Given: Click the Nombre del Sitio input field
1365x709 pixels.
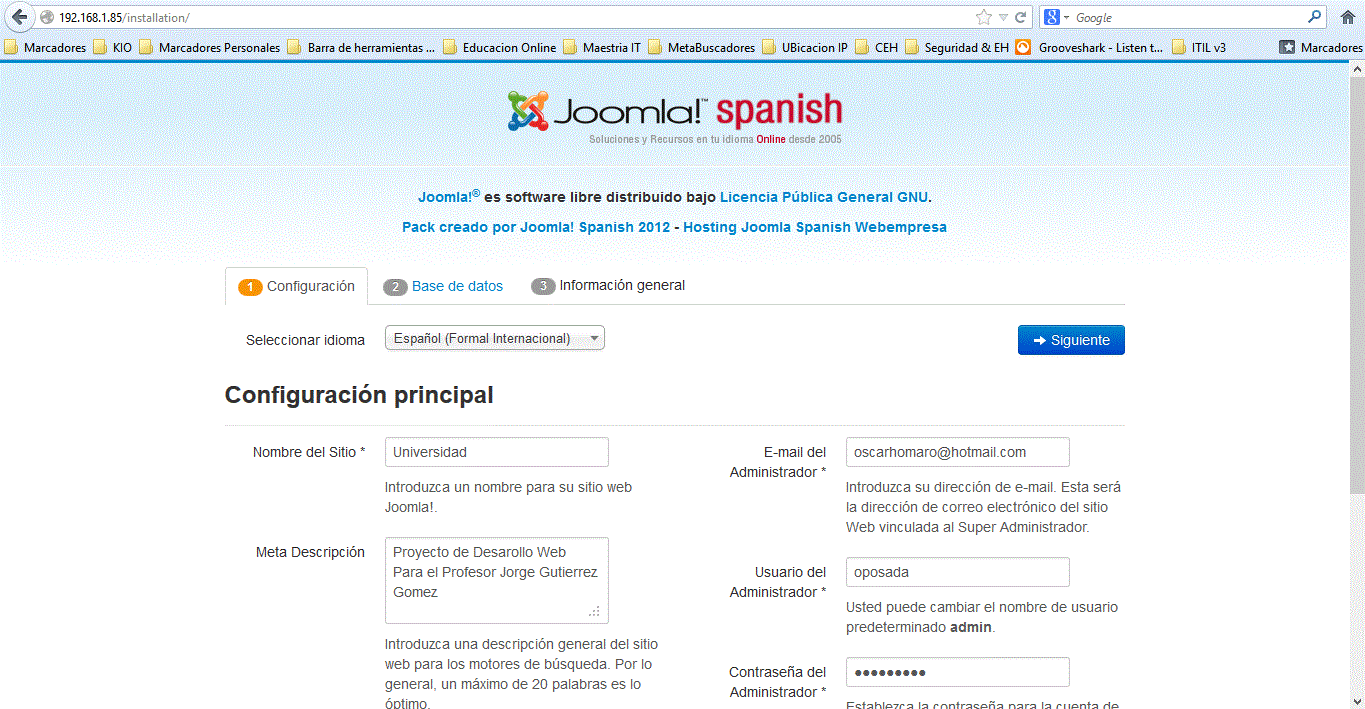Looking at the screenshot, I should click(496, 451).
